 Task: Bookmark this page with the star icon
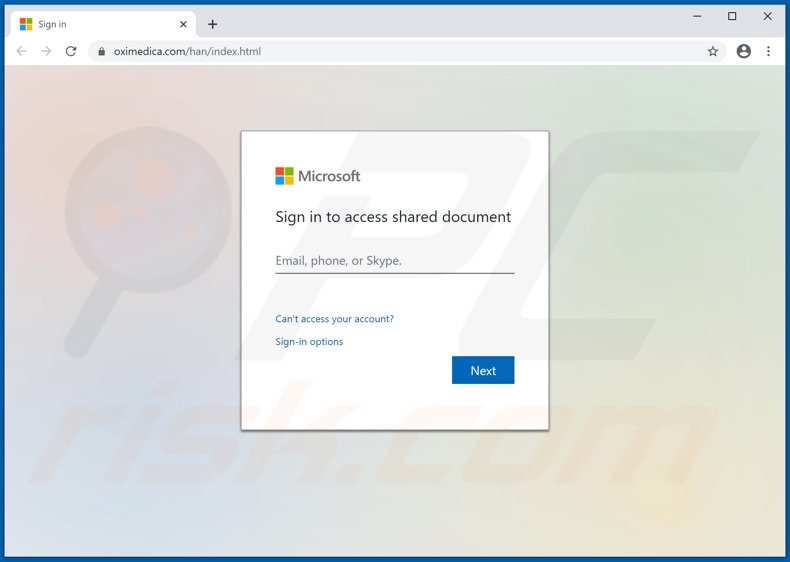pos(712,51)
